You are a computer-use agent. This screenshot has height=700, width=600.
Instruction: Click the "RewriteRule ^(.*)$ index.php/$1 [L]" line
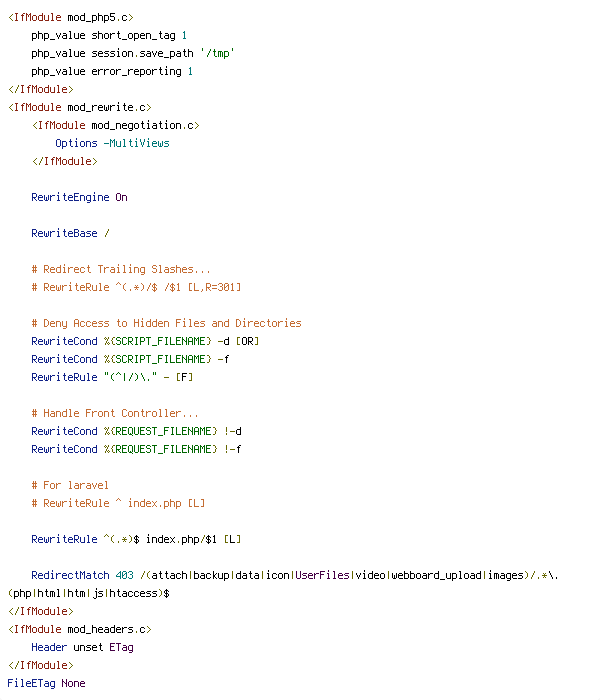point(136,539)
